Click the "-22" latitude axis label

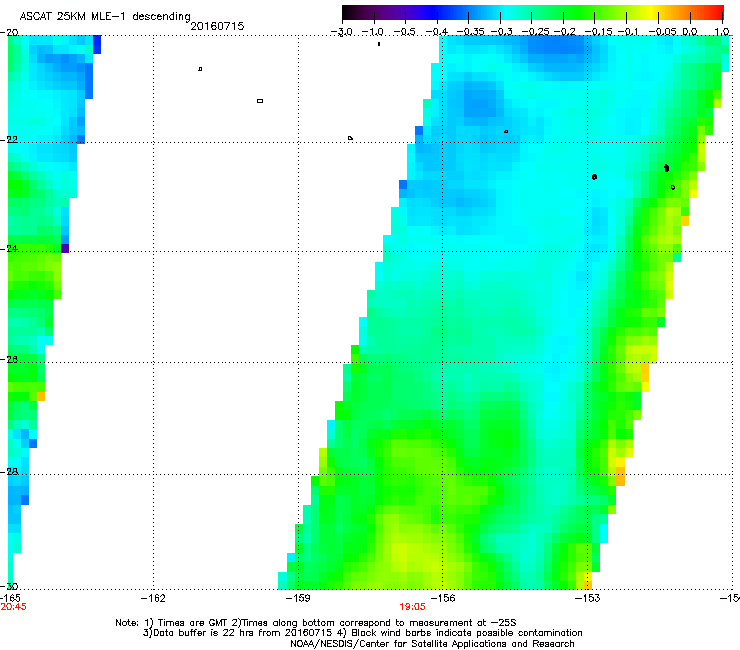click(9, 140)
